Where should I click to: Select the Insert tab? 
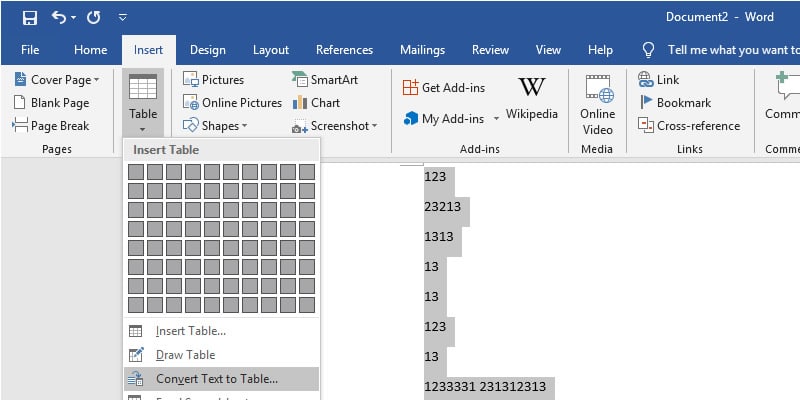point(148,50)
